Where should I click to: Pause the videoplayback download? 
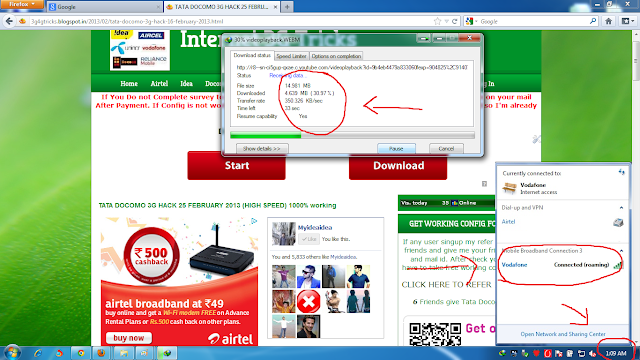click(x=396, y=149)
